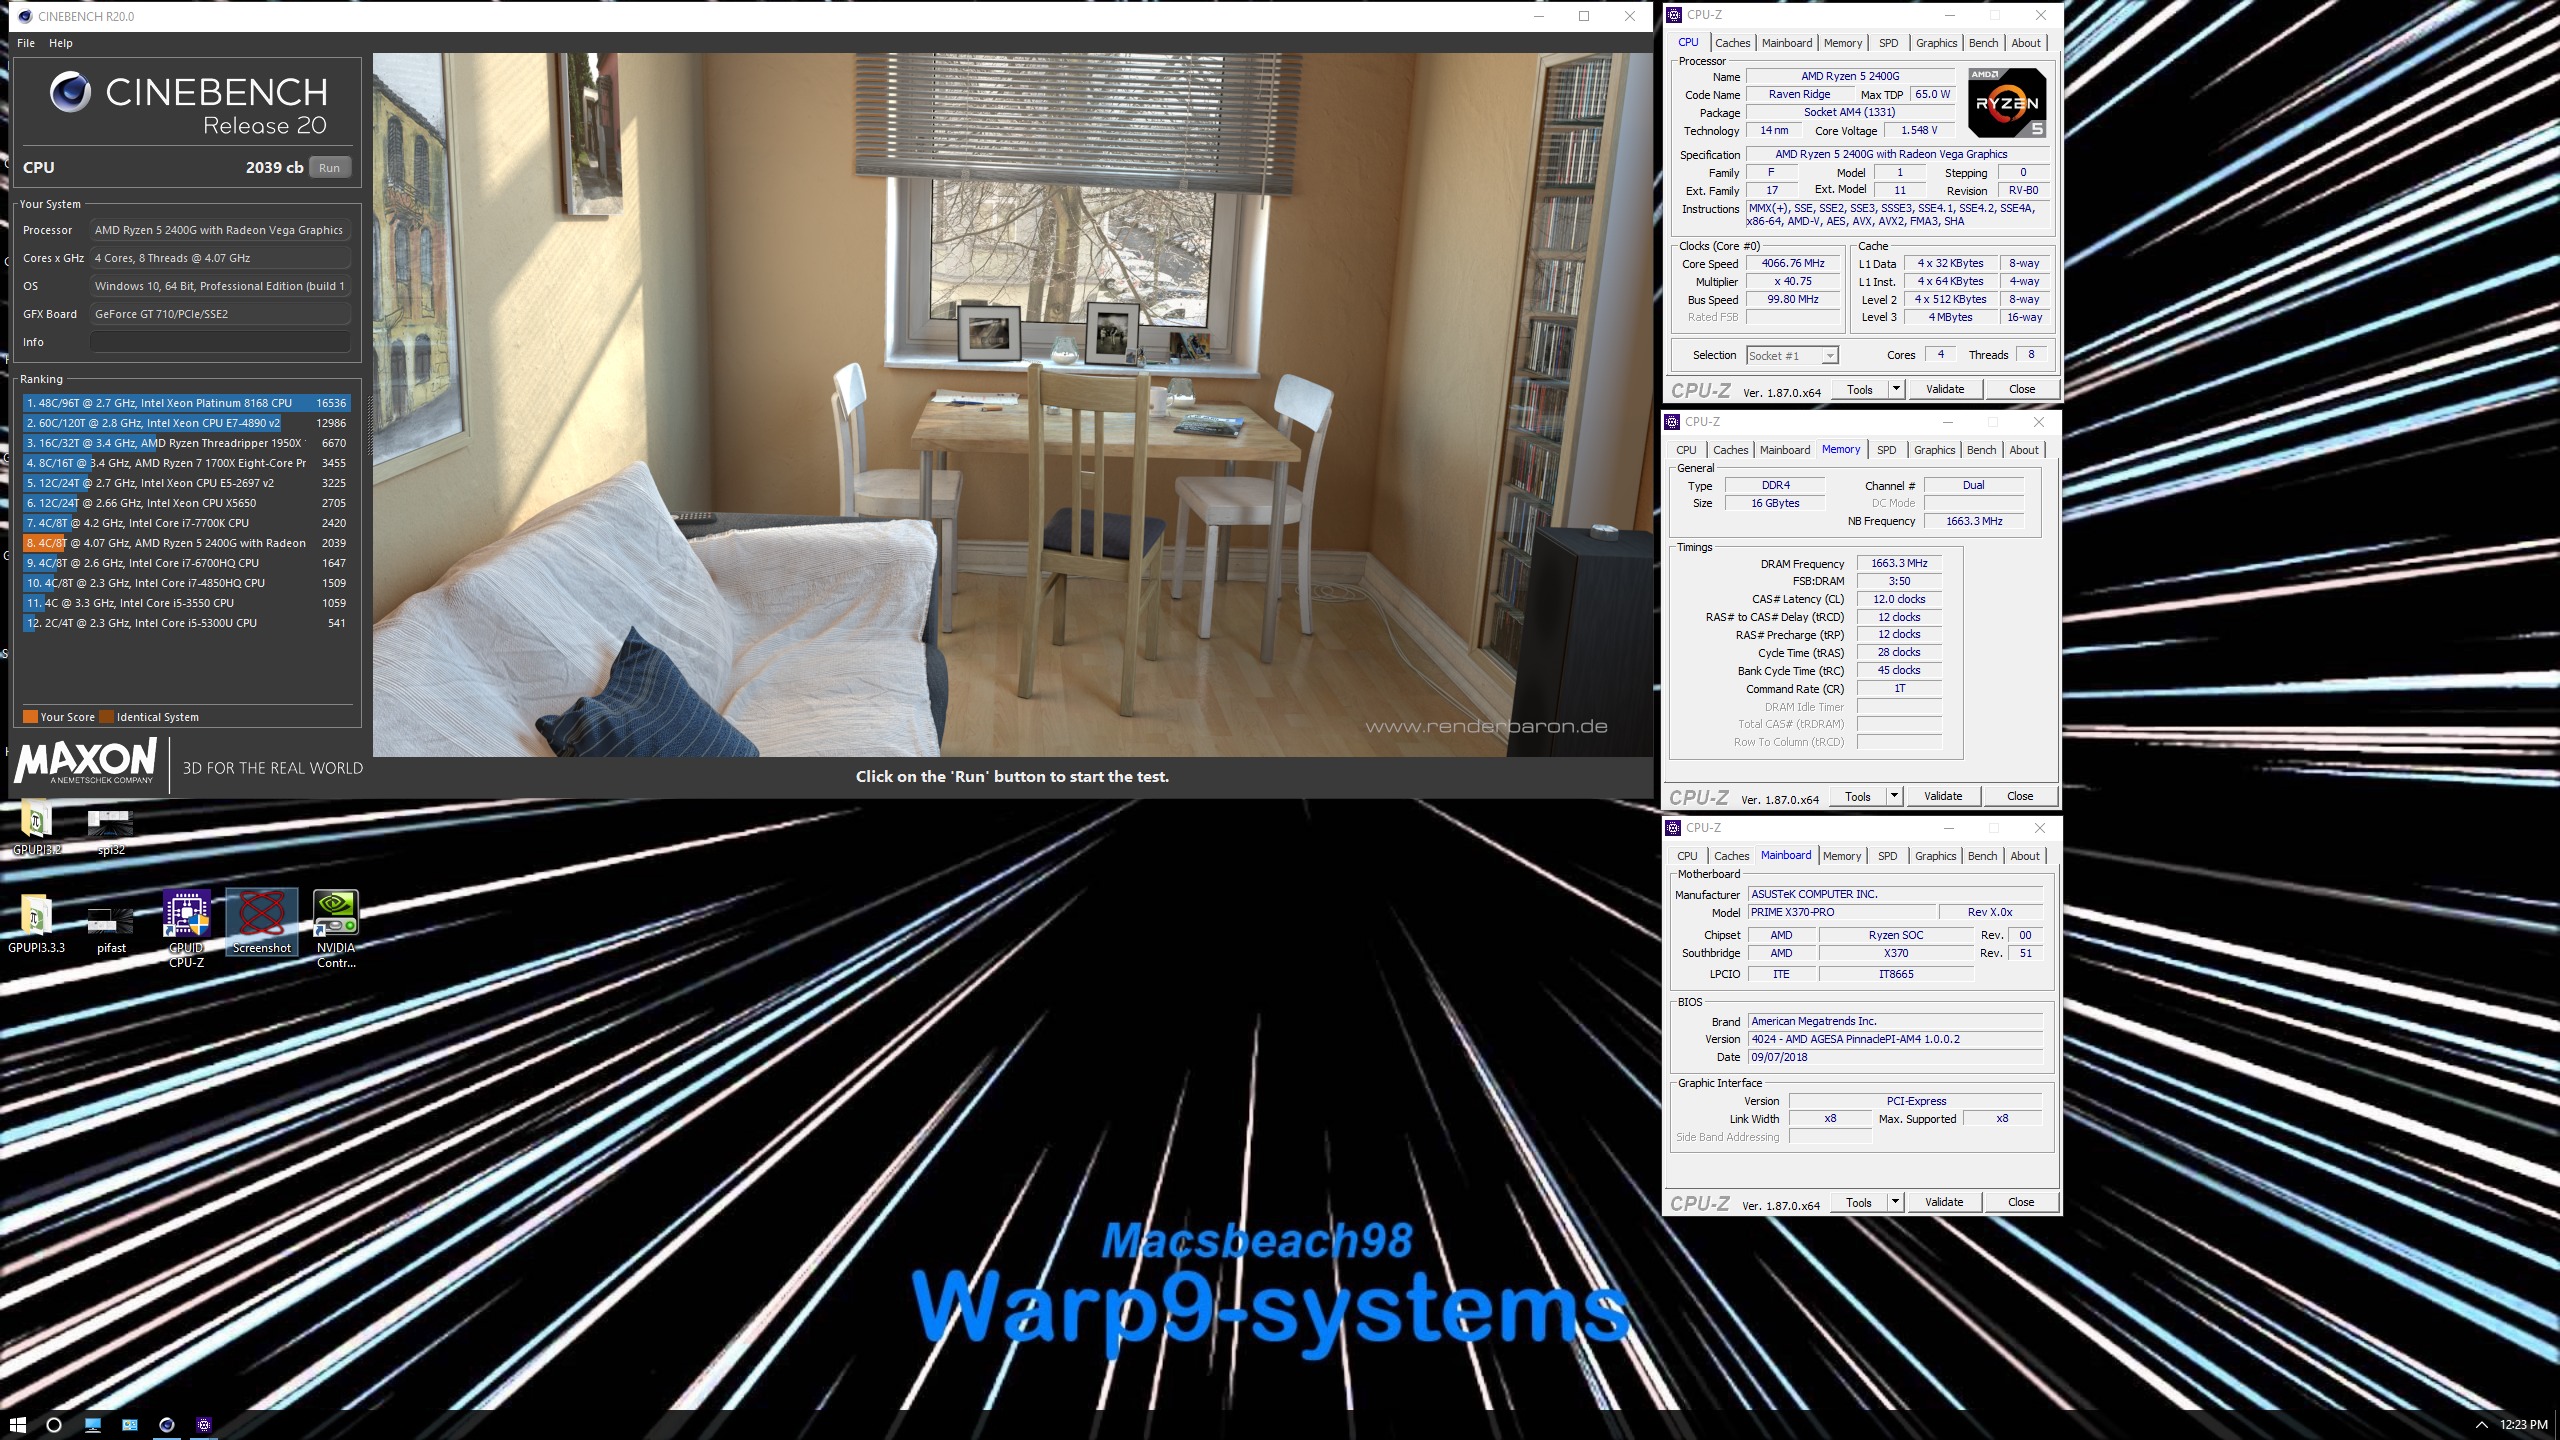Select the GPUPI3.3.3 folder icon
Viewport: 2560px width, 1440px height.
(x=36, y=922)
